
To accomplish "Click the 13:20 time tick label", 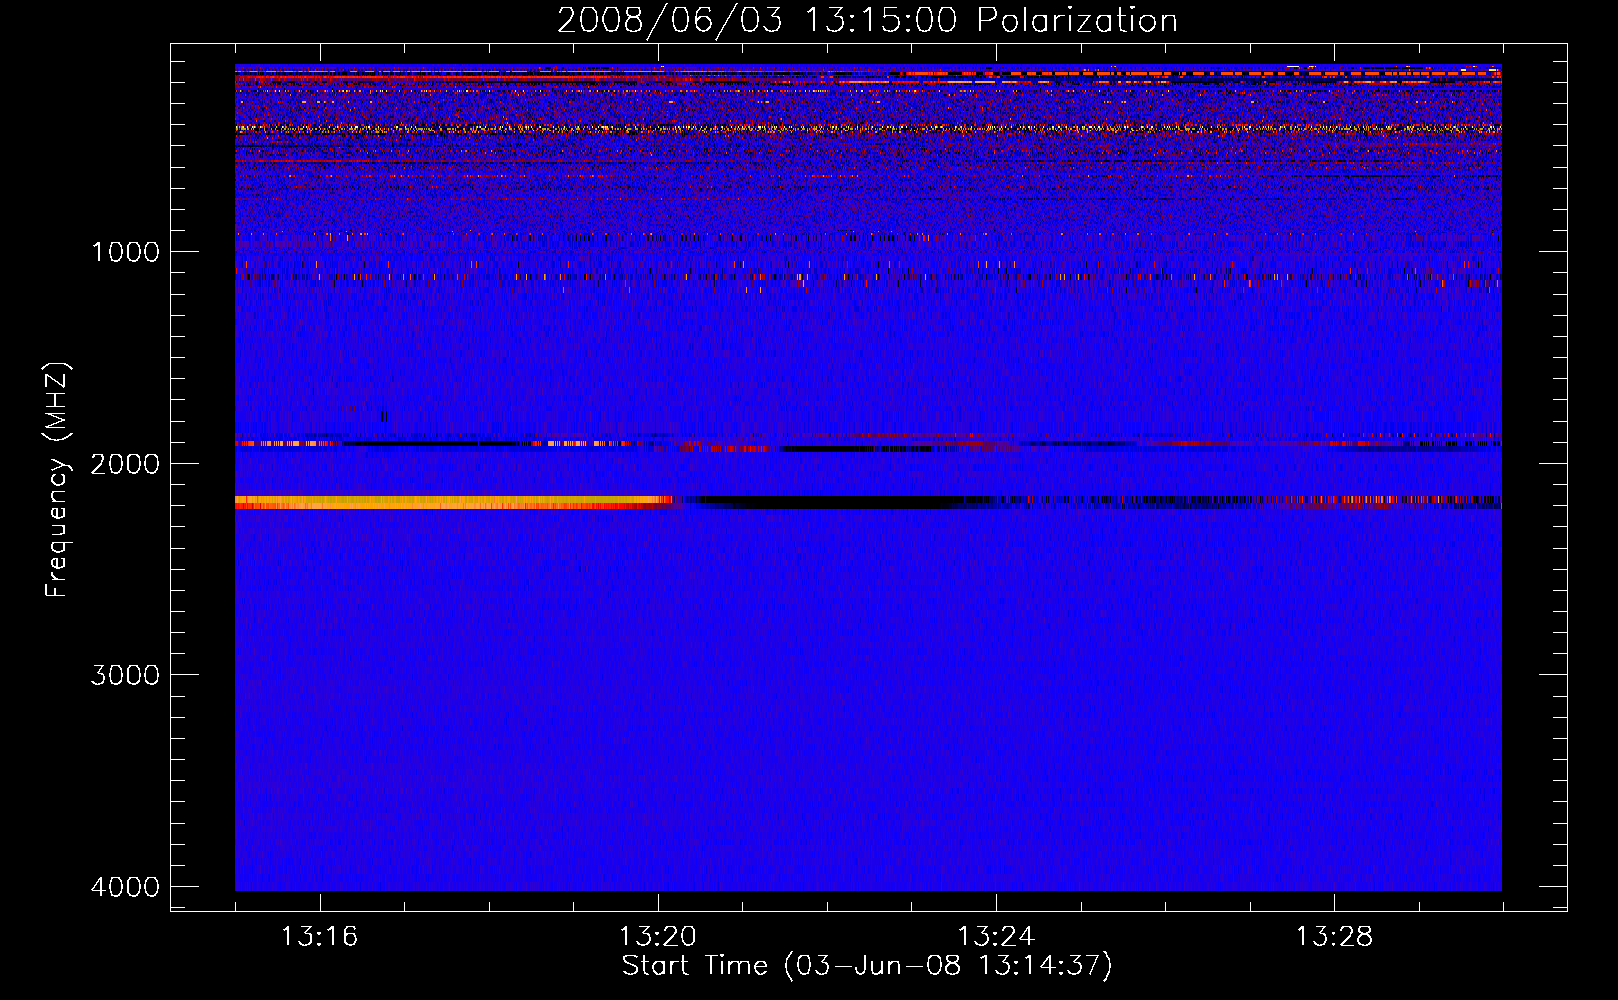I will click(657, 937).
